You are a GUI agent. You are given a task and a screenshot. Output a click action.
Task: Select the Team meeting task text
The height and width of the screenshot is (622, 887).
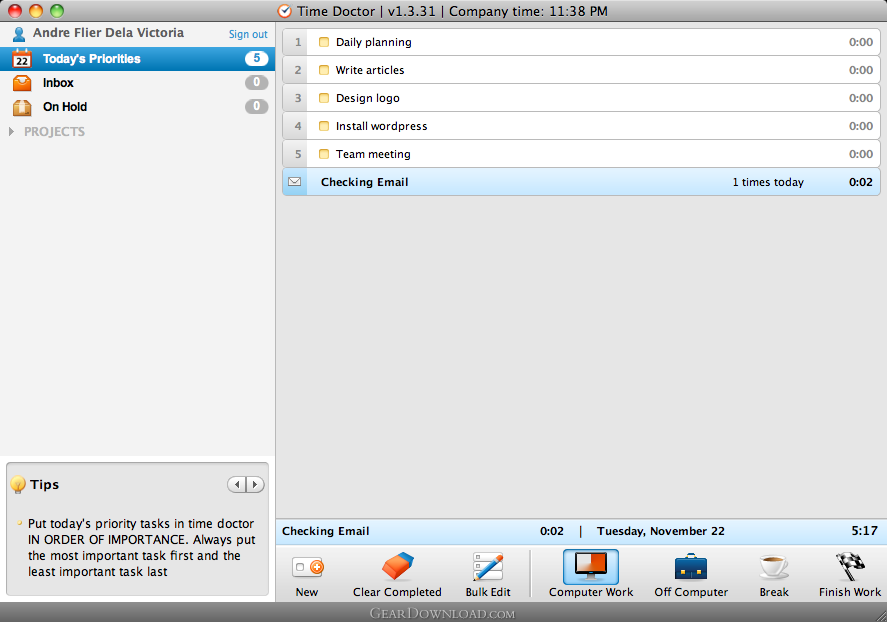pos(373,154)
